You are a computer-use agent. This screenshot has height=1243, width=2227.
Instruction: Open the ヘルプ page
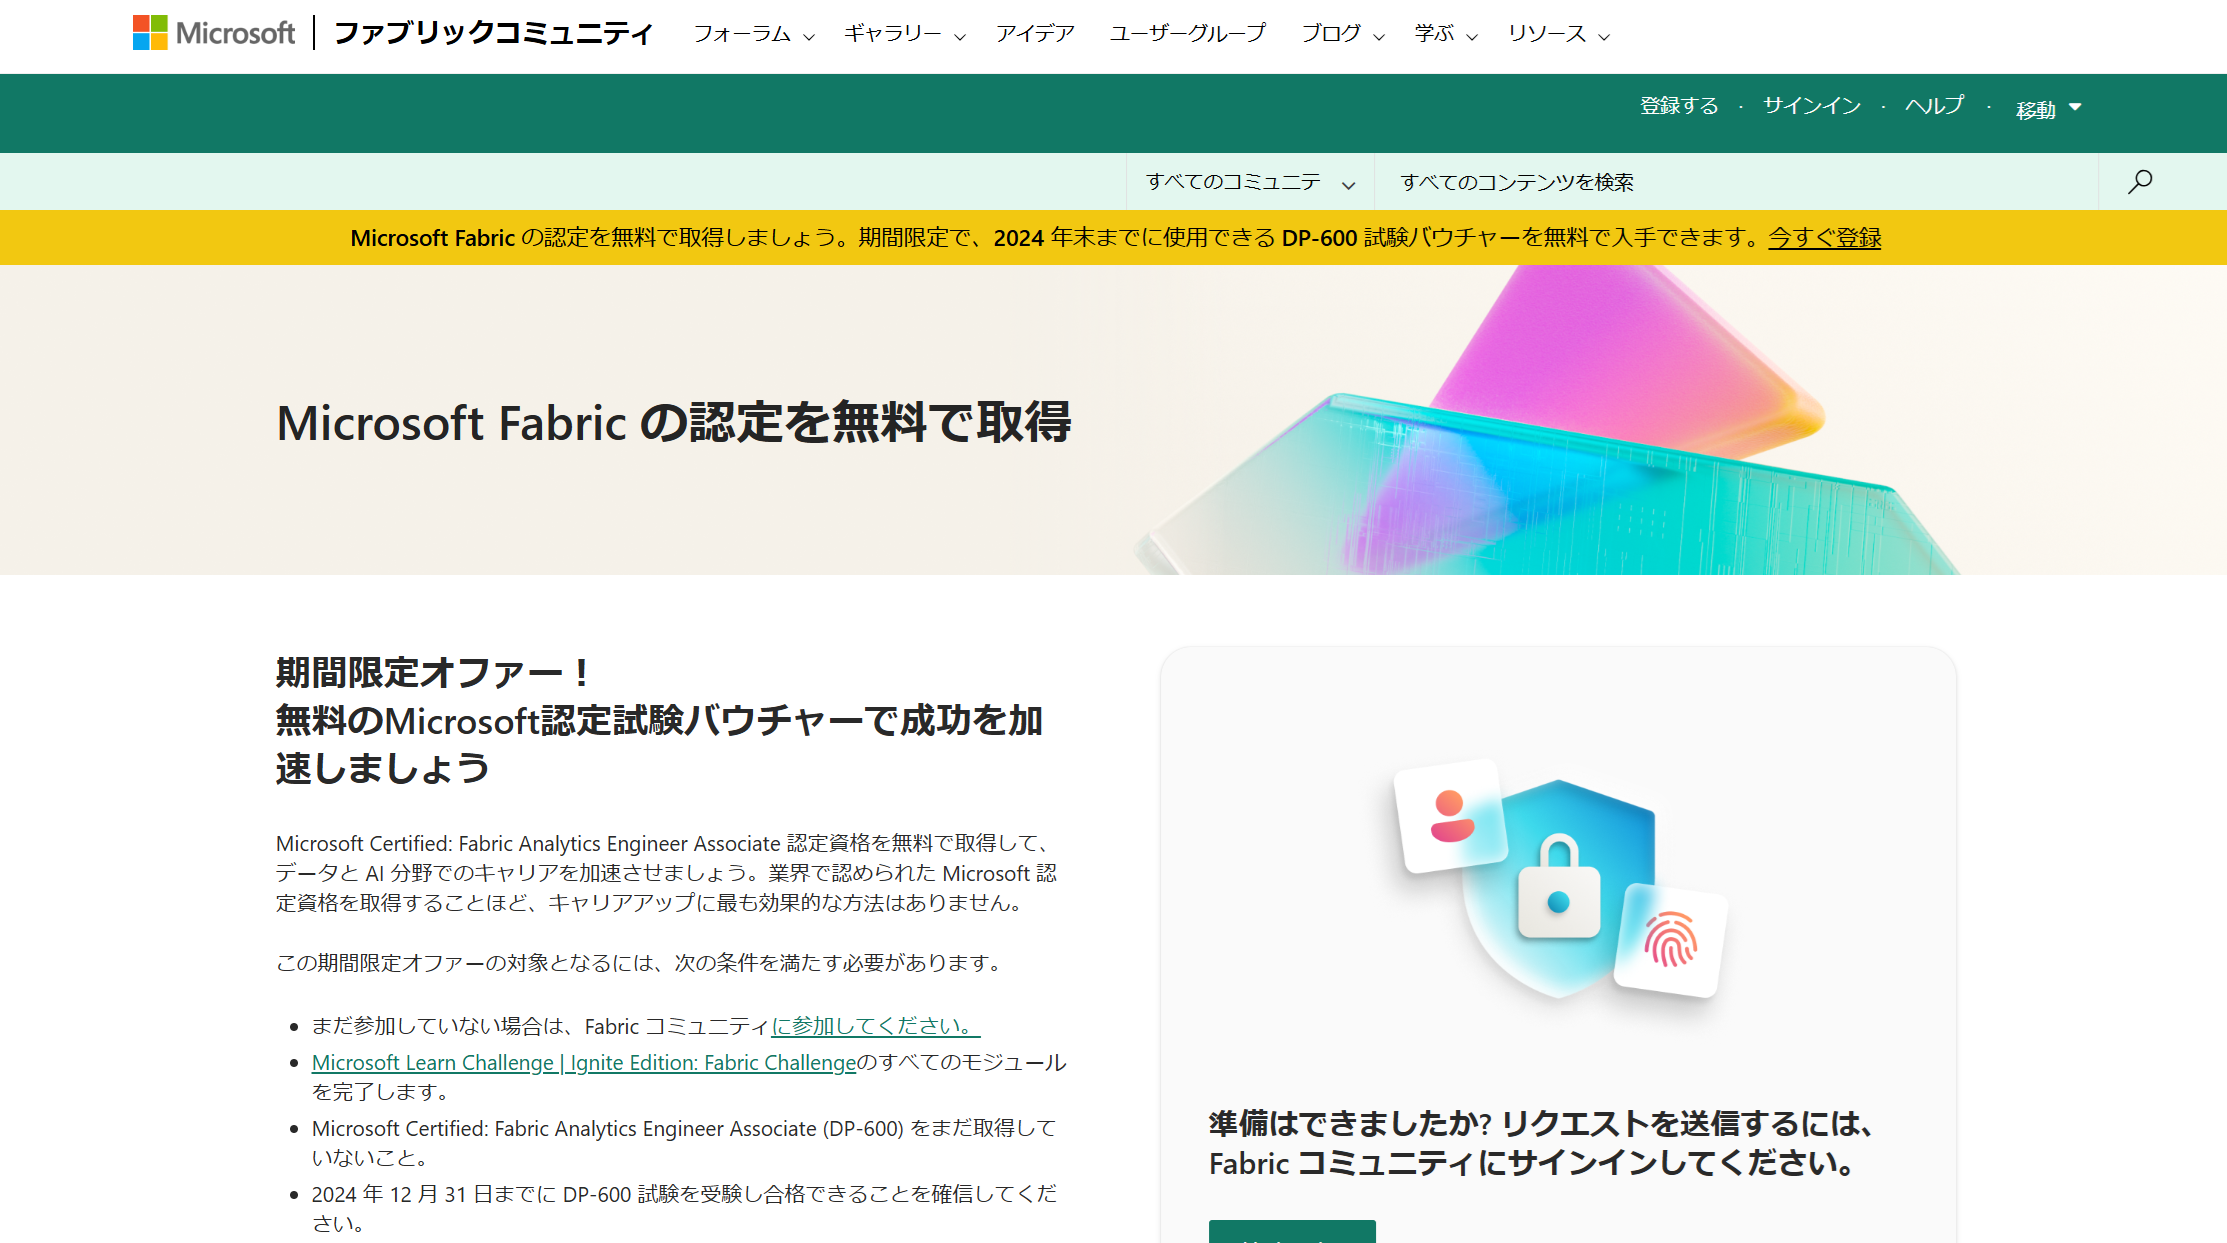[1933, 106]
